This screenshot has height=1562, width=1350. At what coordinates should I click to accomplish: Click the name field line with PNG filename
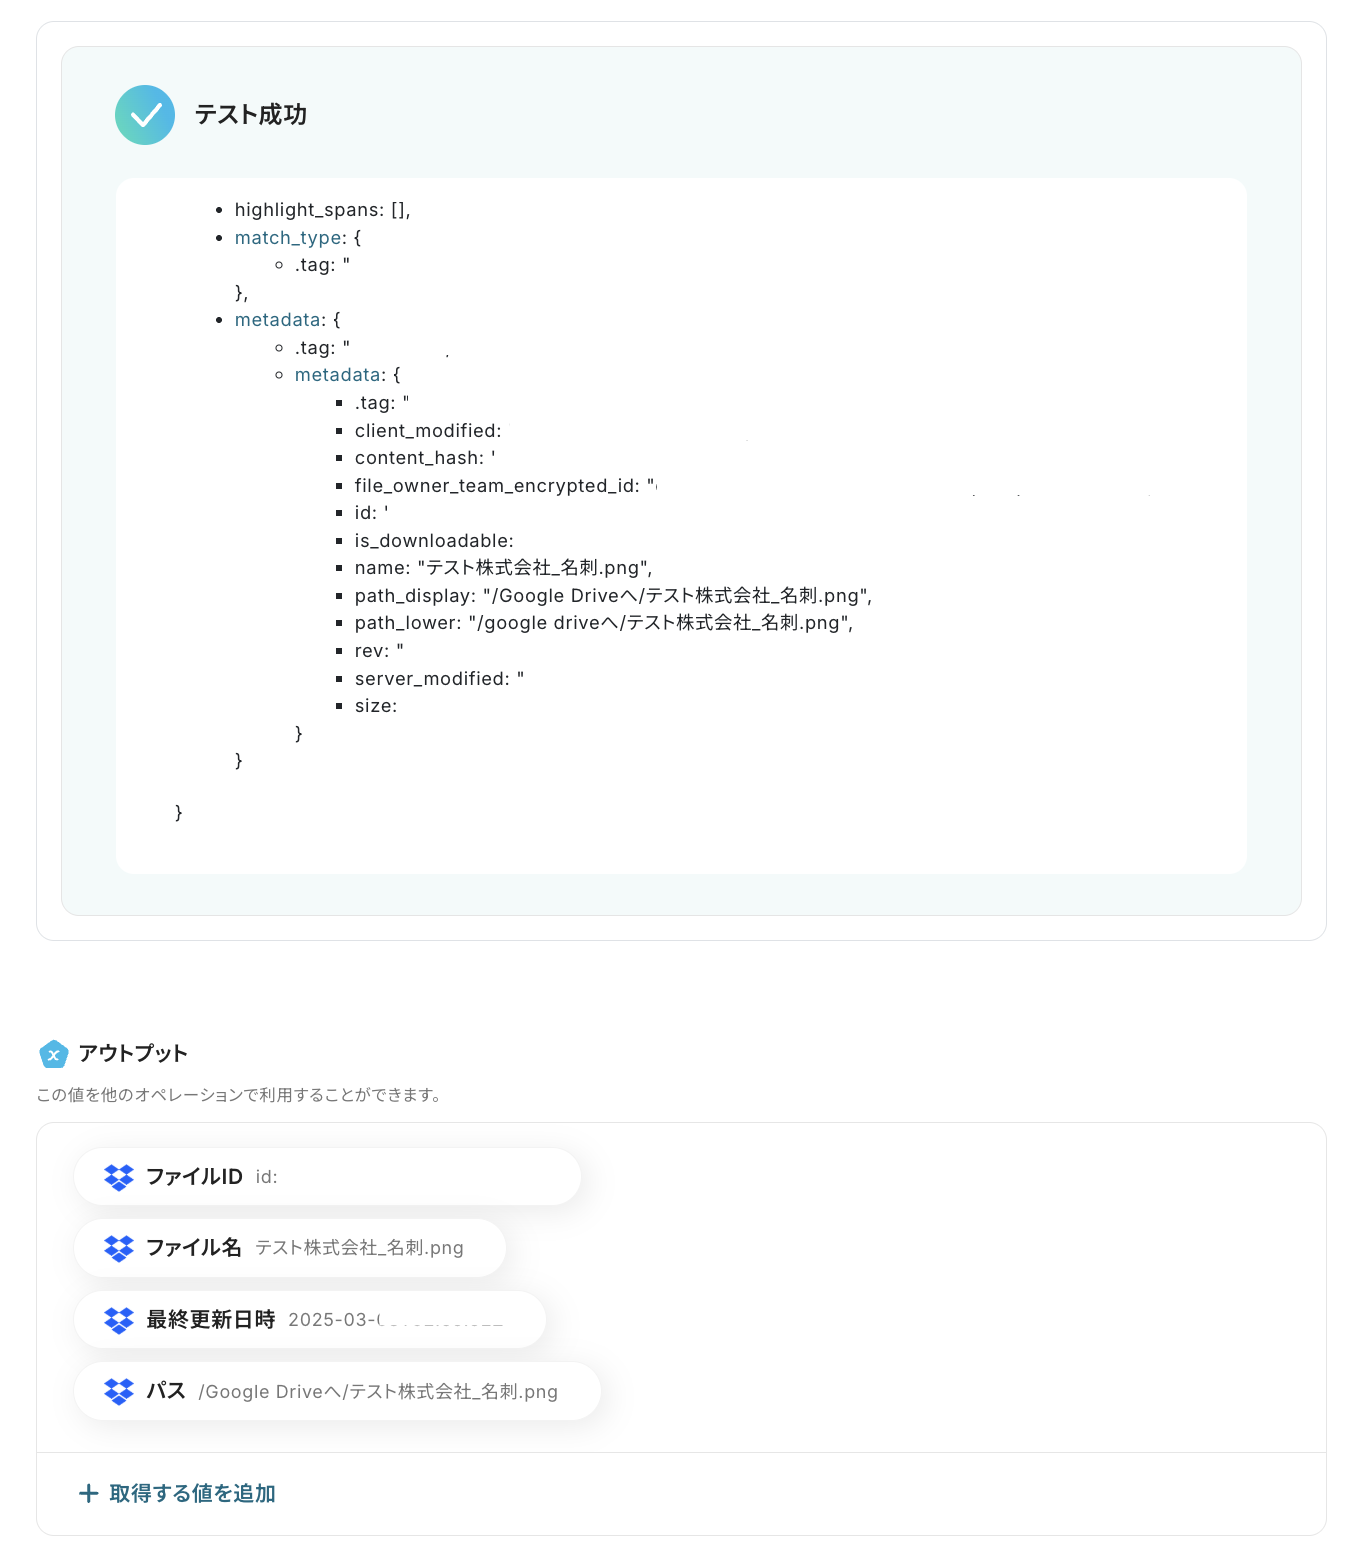[503, 568]
